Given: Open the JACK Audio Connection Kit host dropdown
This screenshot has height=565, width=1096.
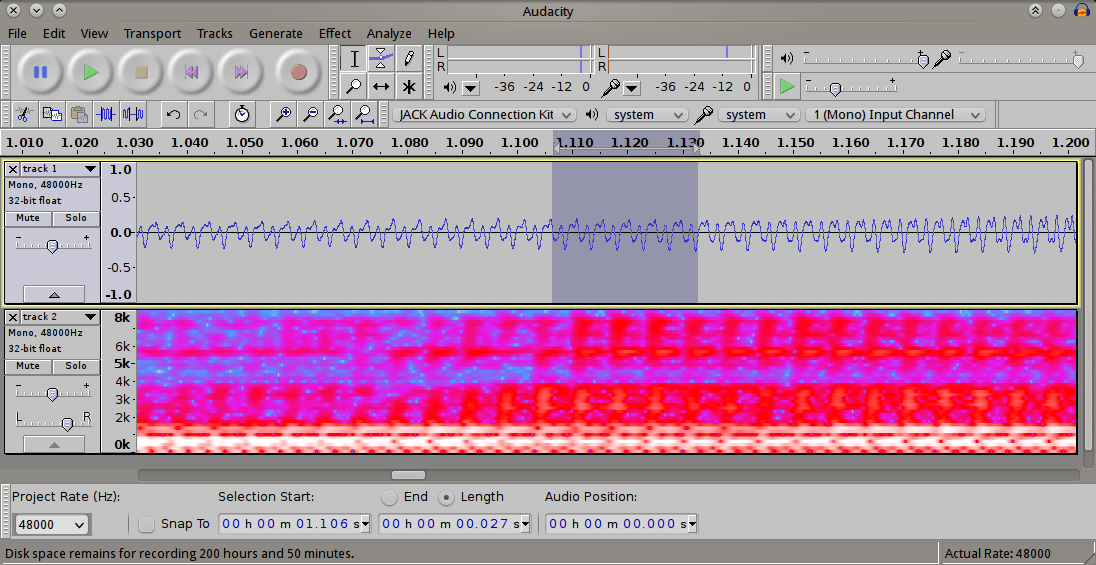Looking at the screenshot, I should (484, 115).
